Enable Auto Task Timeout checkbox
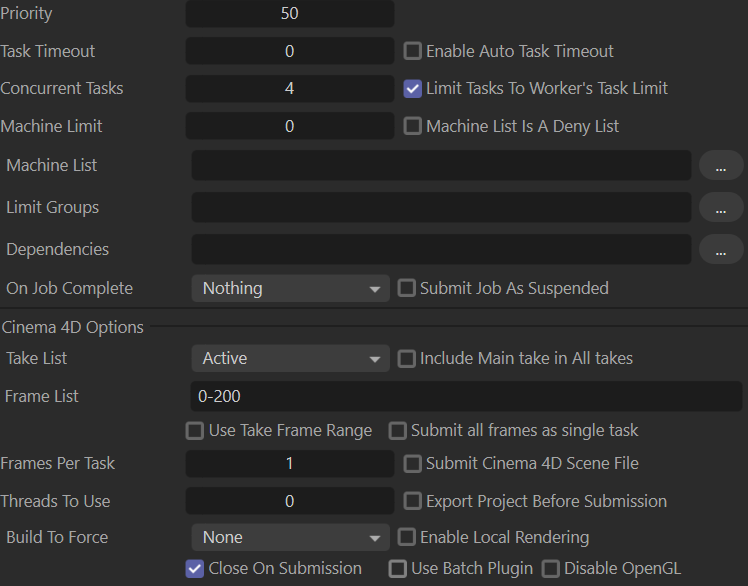The height and width of the screenshot is (586, 748). pos(412,51)
